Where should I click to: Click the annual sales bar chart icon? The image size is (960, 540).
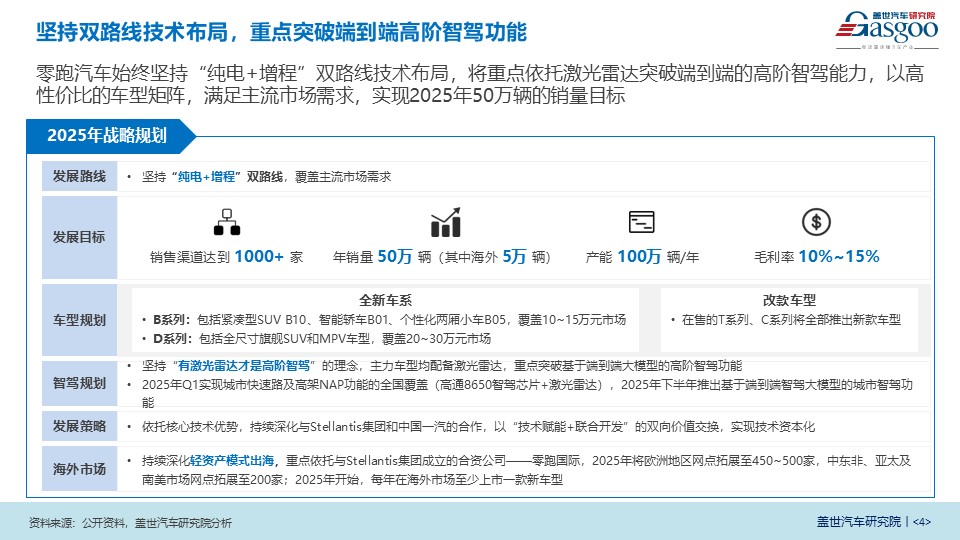445,222
